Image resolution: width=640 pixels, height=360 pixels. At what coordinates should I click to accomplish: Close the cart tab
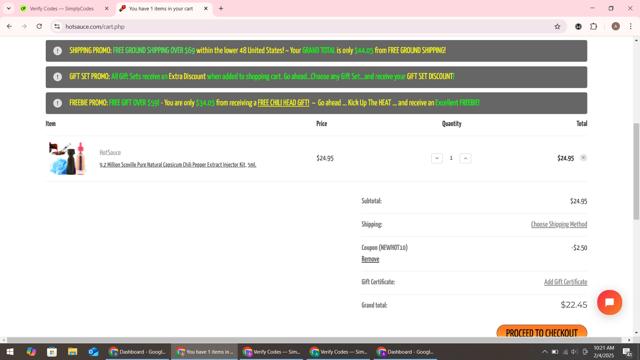click(x=206, y=8)
